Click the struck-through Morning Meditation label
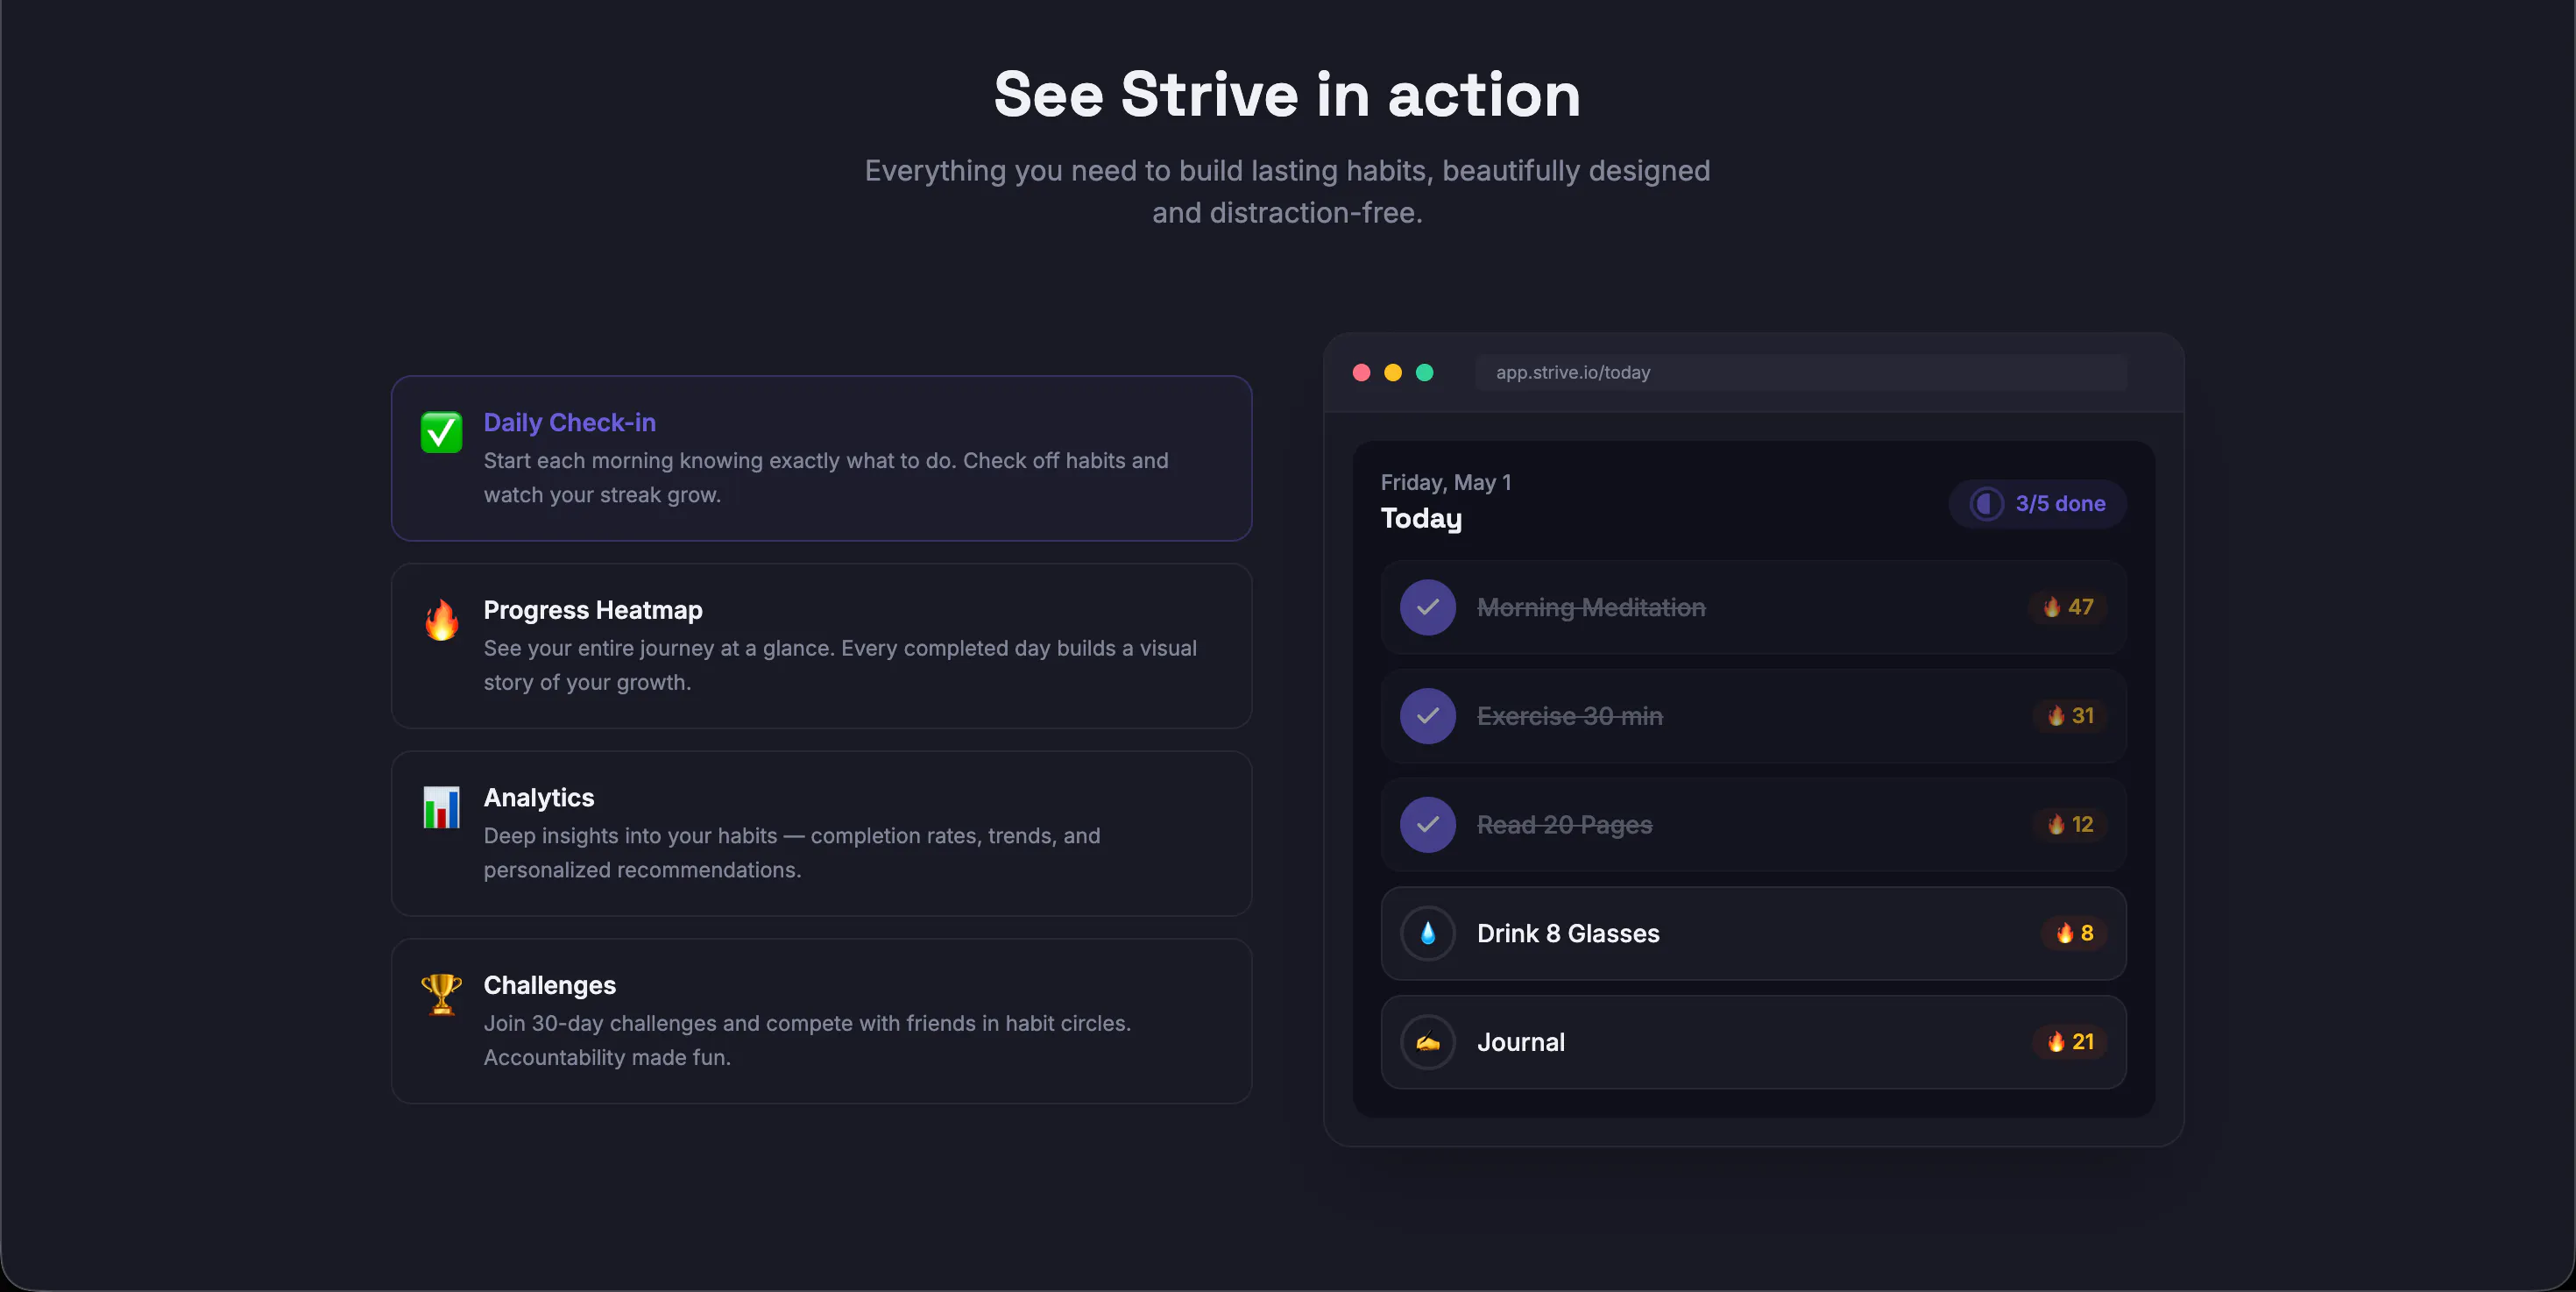This screenshot has height=1292, width=2576. (1591, 607)
